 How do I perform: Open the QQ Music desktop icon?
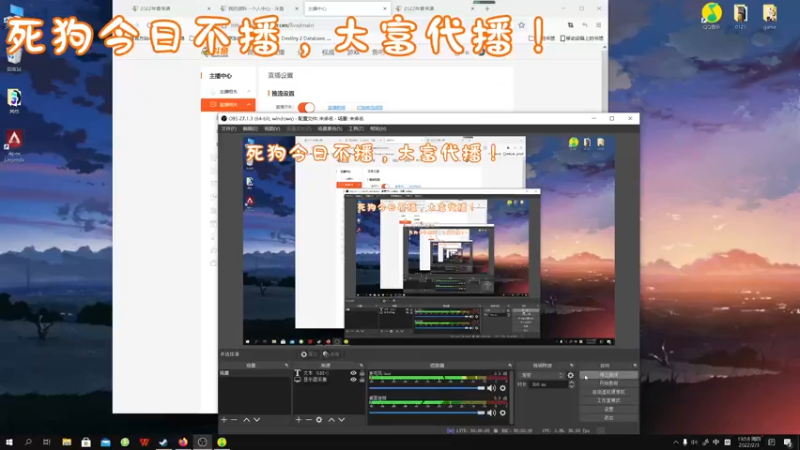(711, 16)
